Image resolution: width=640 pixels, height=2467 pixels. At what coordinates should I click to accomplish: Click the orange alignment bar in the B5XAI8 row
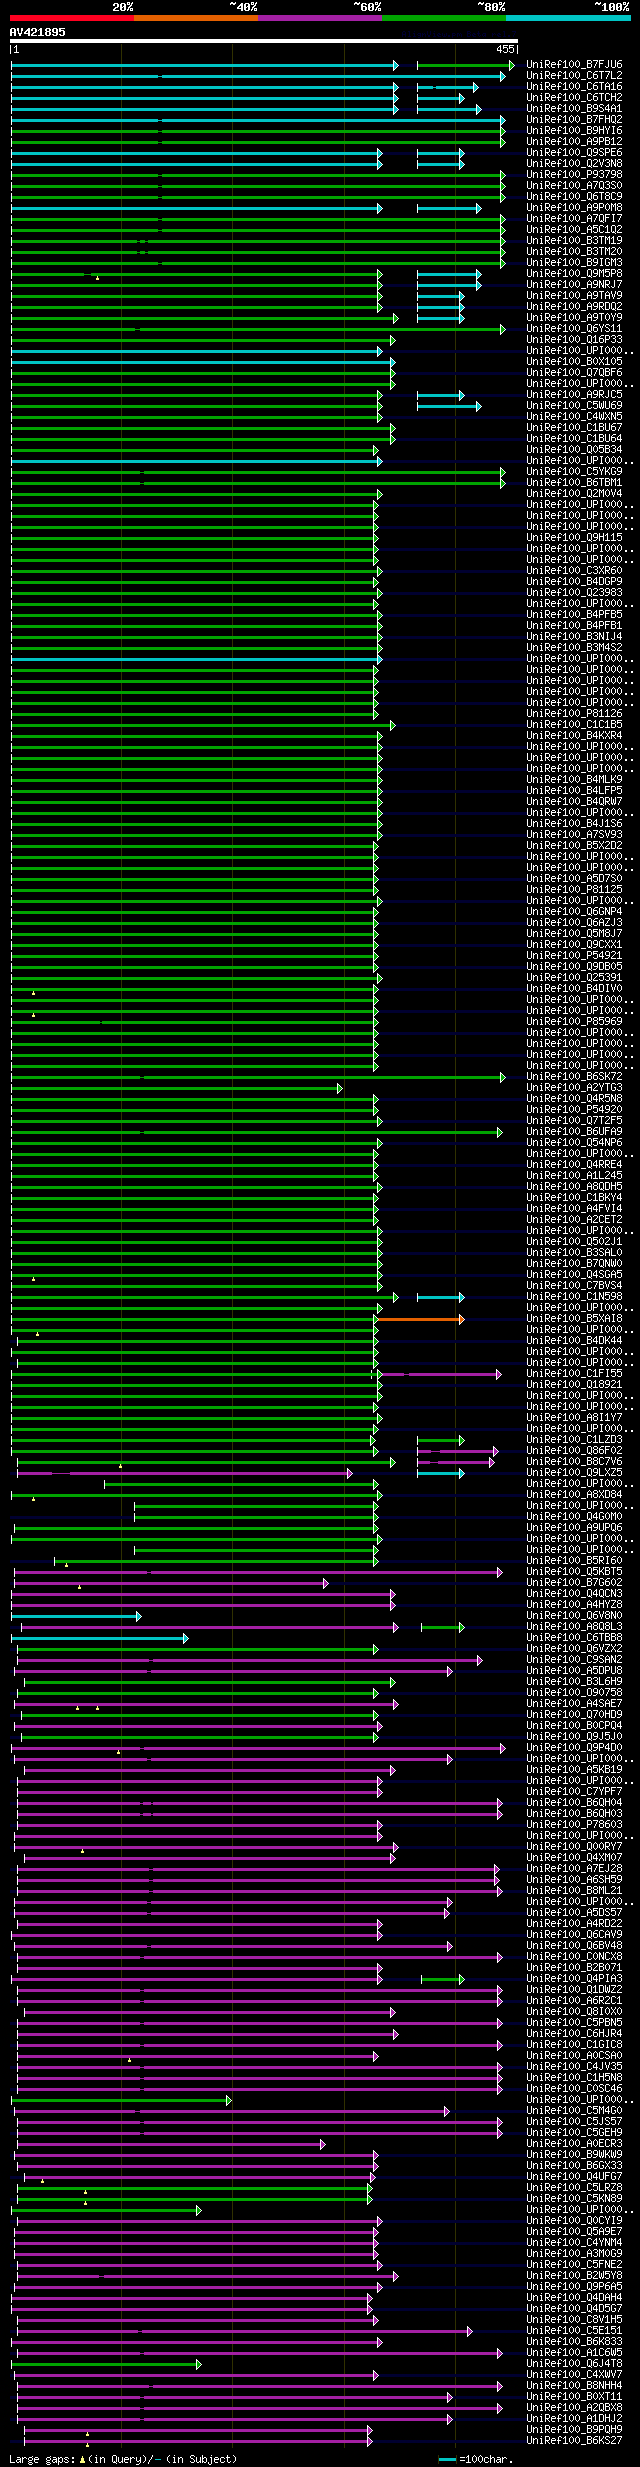pyautogui.click(x=420, y=1319)
